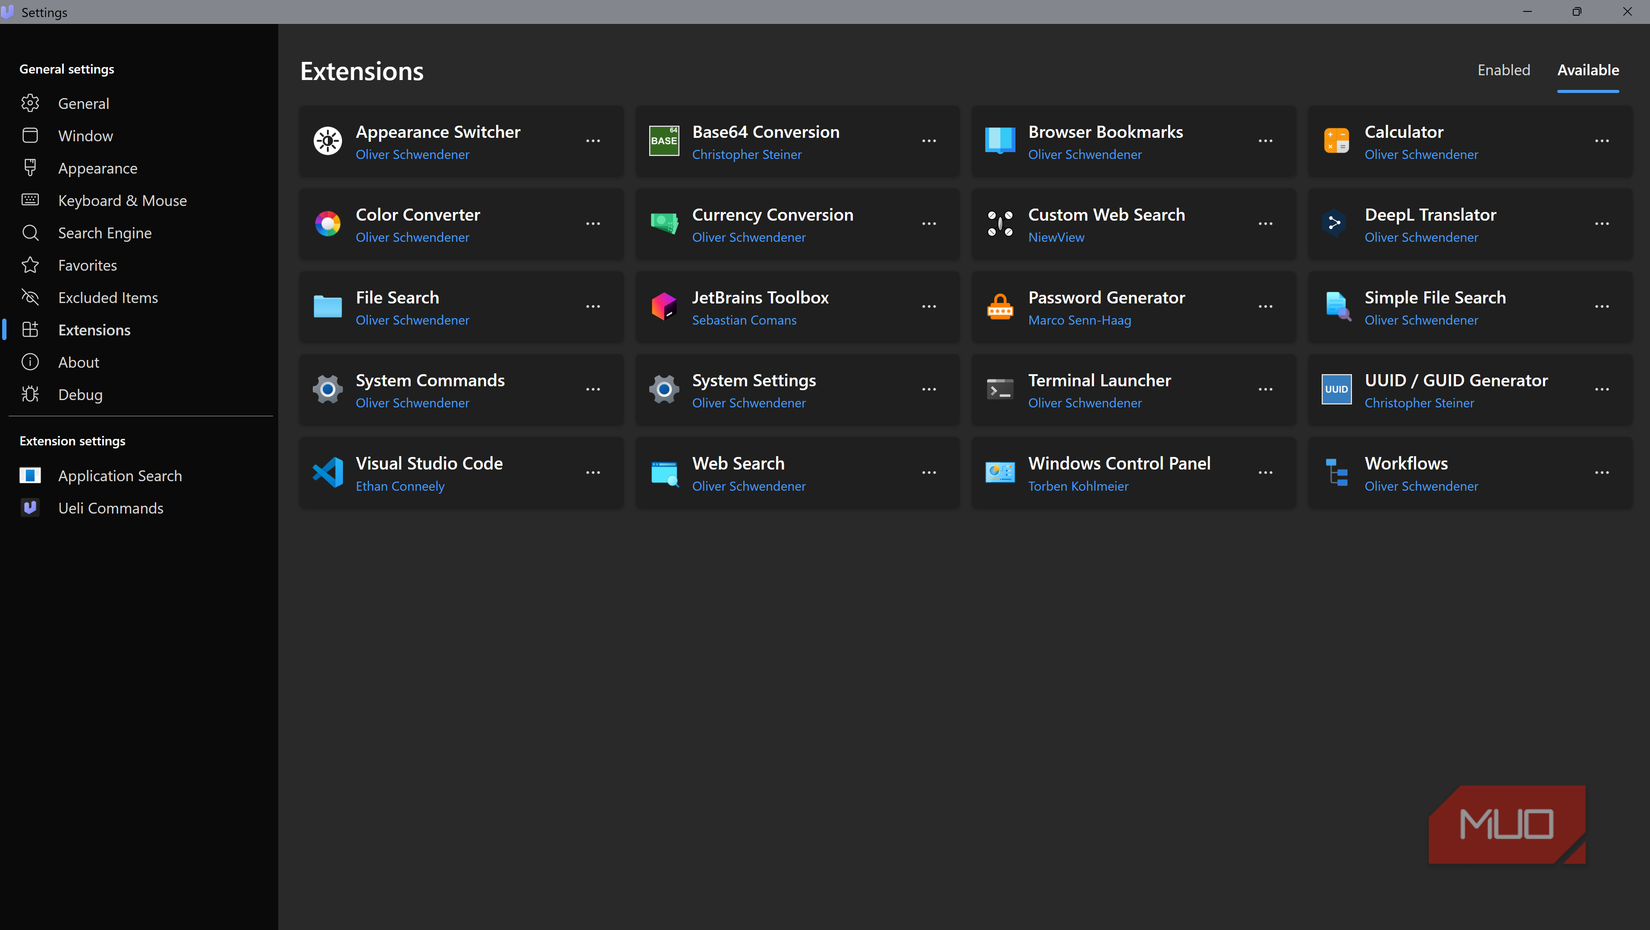The height and width of the screenshot is (930, 1650).
Task: Select the DeepL Translator icon
Action: click(x=1336, y=224)
